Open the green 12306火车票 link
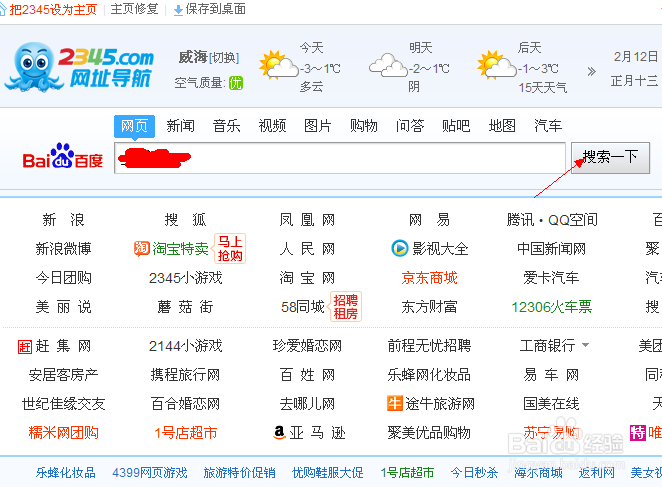 pyautogui.click(x=551, y=307)
